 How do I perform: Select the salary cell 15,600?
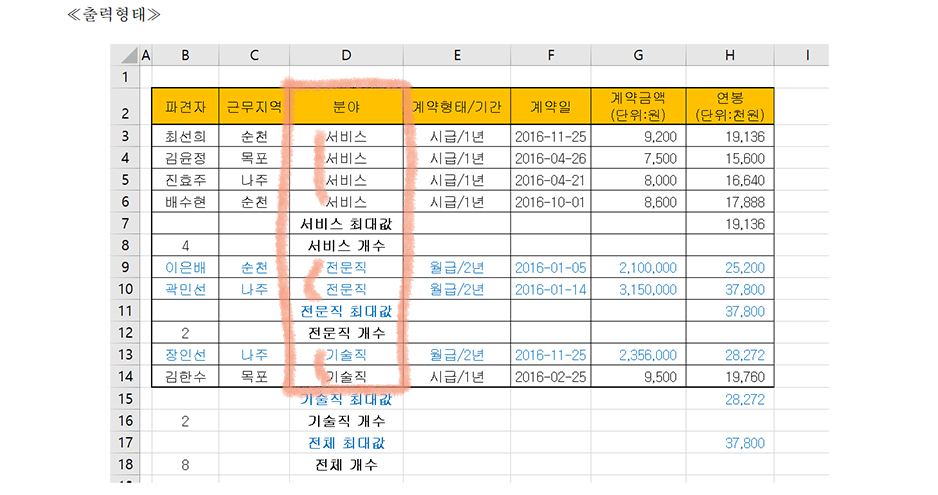tap(730, 158)
